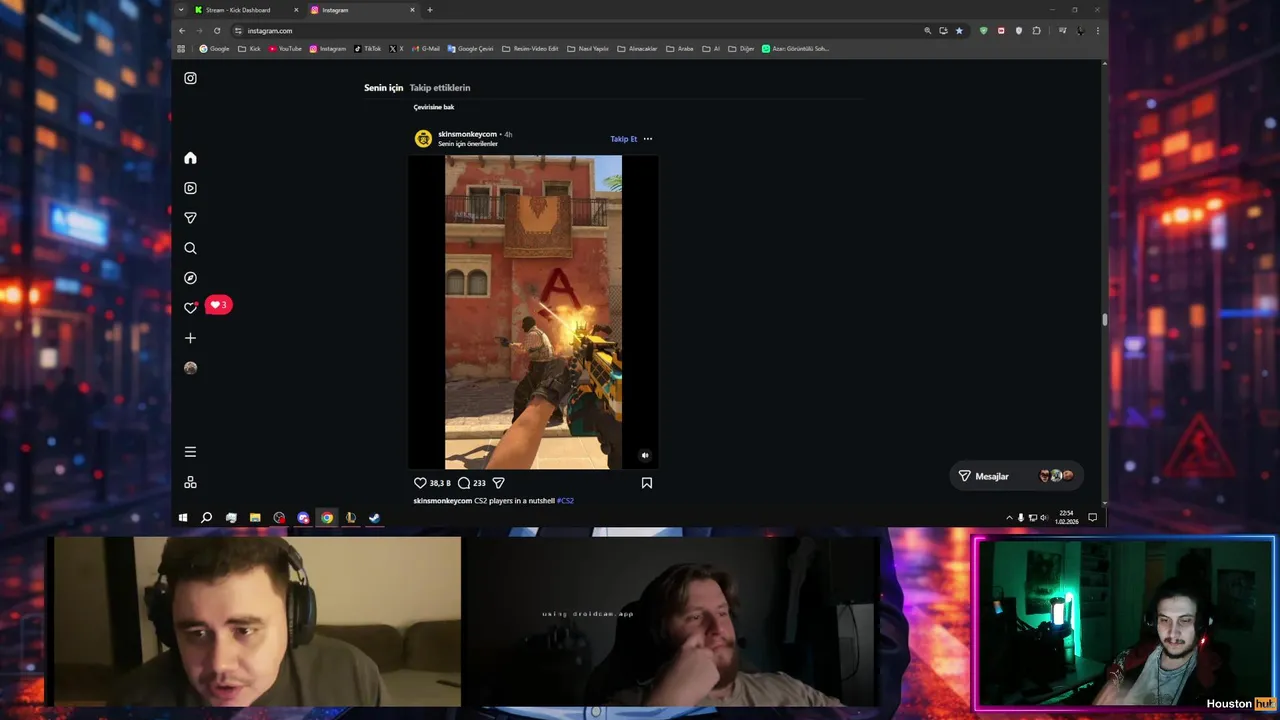Open skinsmonkeycom profile picture in post header

(423, 139)
